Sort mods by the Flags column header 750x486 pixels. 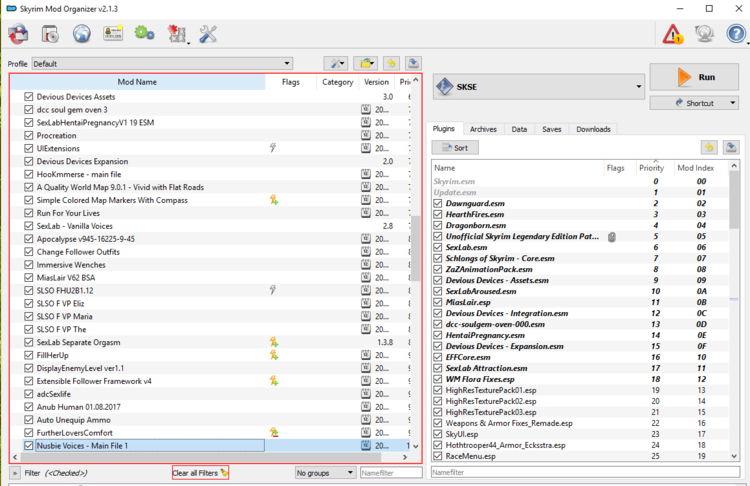tap(290, 82)
